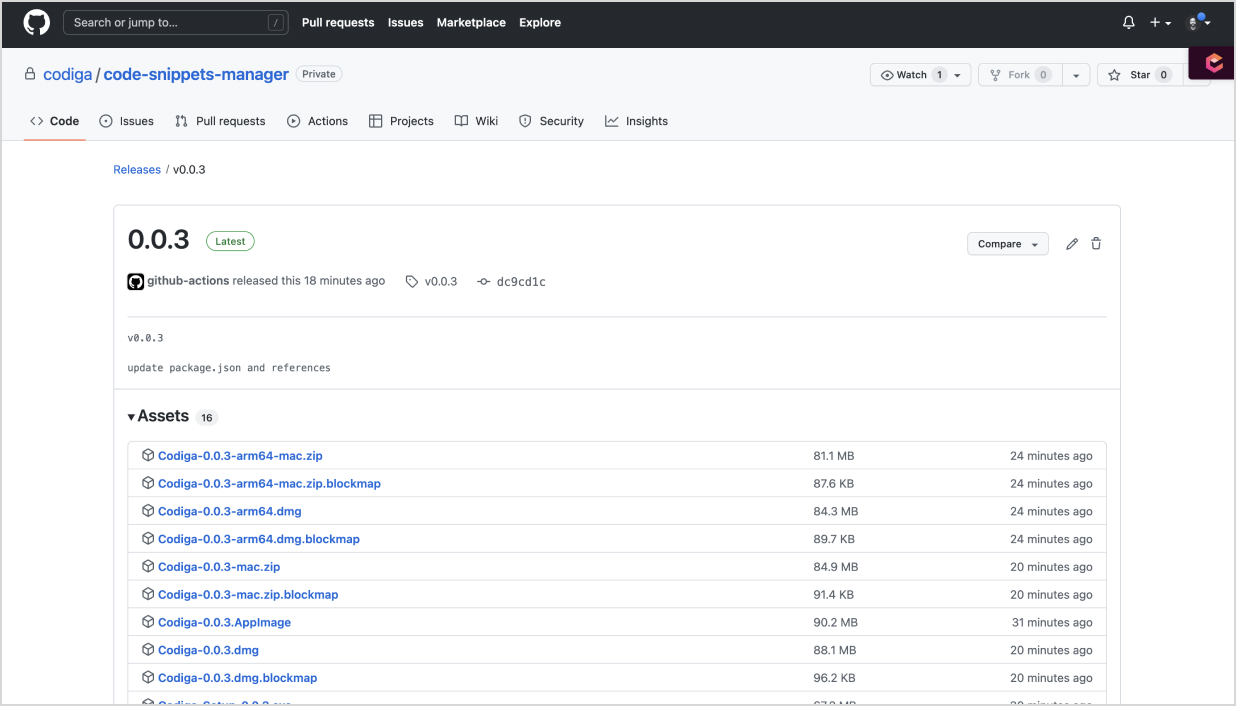This screenshot has width=1236, height=706.
Task: Open the Compare dropdown
Action: pyautogui.click(x=1008, y=244)
